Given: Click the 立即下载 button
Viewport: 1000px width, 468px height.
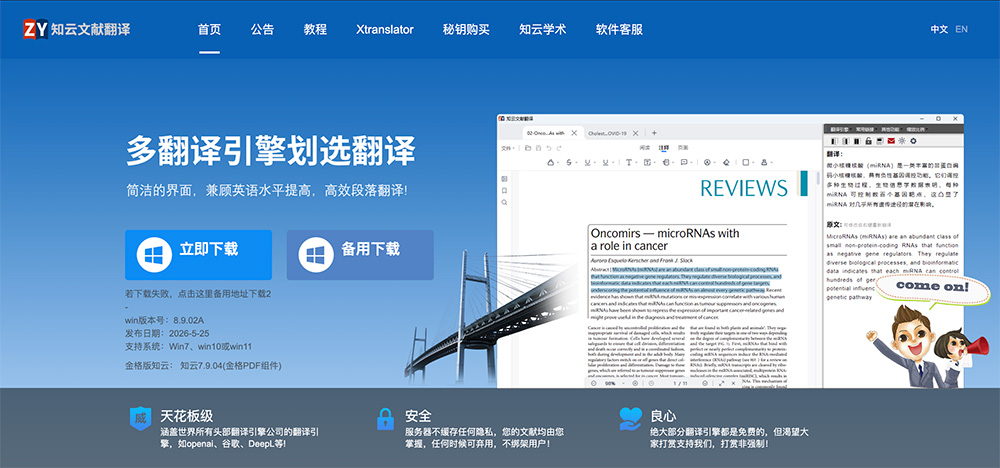Looking at the screenshot, I should tap(198, 255).
